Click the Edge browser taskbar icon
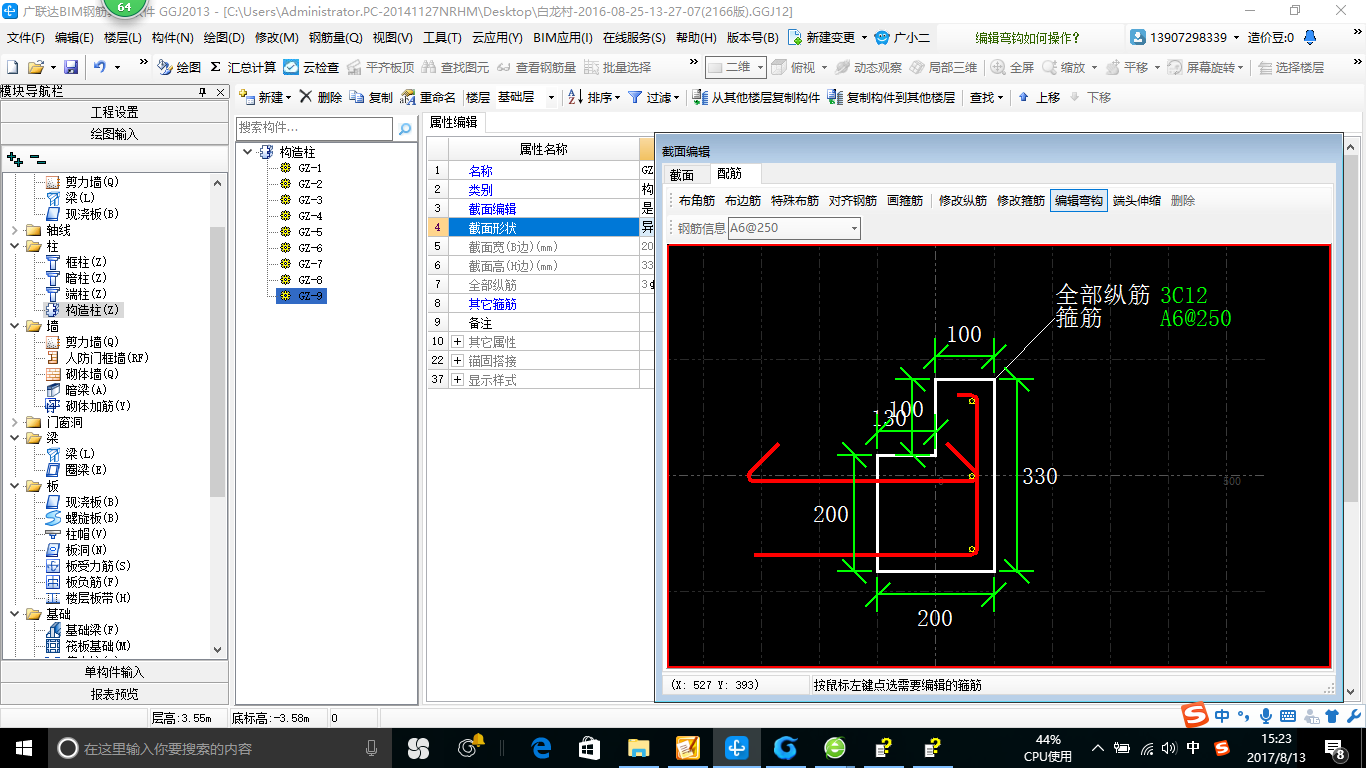The width and height of the screenshot is (1366, 768). [x=542, y=748]
